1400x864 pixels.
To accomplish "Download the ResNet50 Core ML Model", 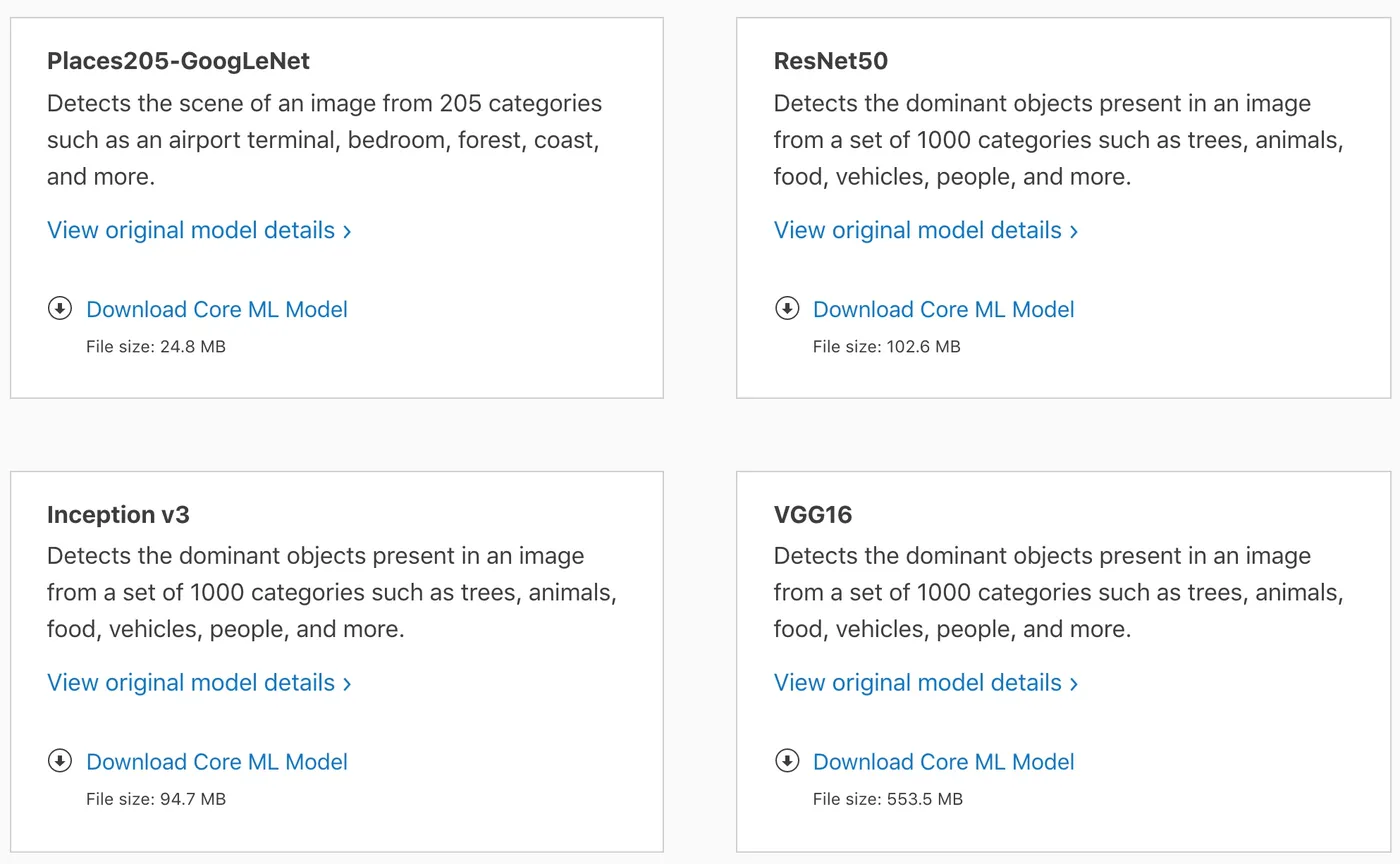I will click(944, 309).
